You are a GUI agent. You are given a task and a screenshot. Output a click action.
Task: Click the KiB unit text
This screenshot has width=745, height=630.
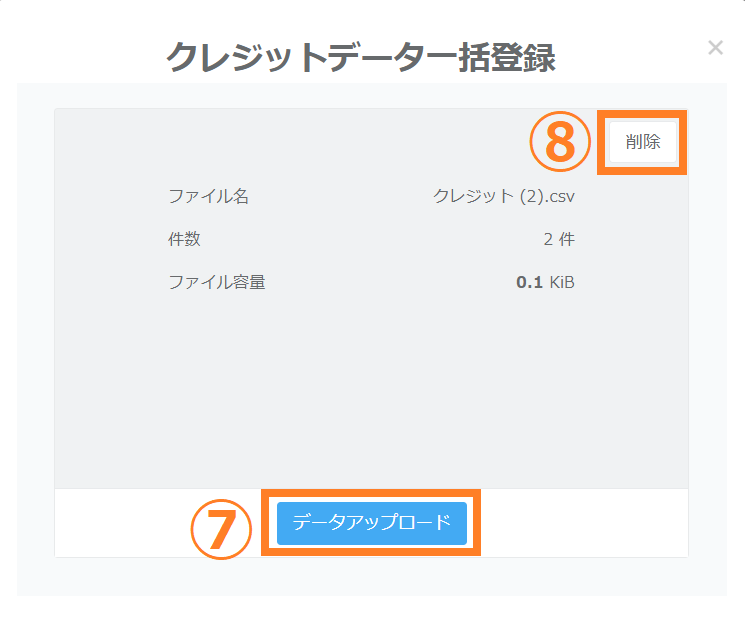click(x=562, y=282)
